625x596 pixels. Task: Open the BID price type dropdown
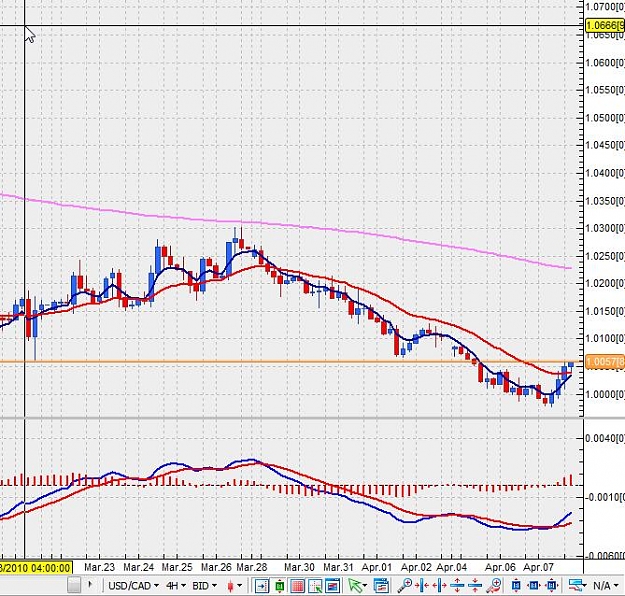204,586
